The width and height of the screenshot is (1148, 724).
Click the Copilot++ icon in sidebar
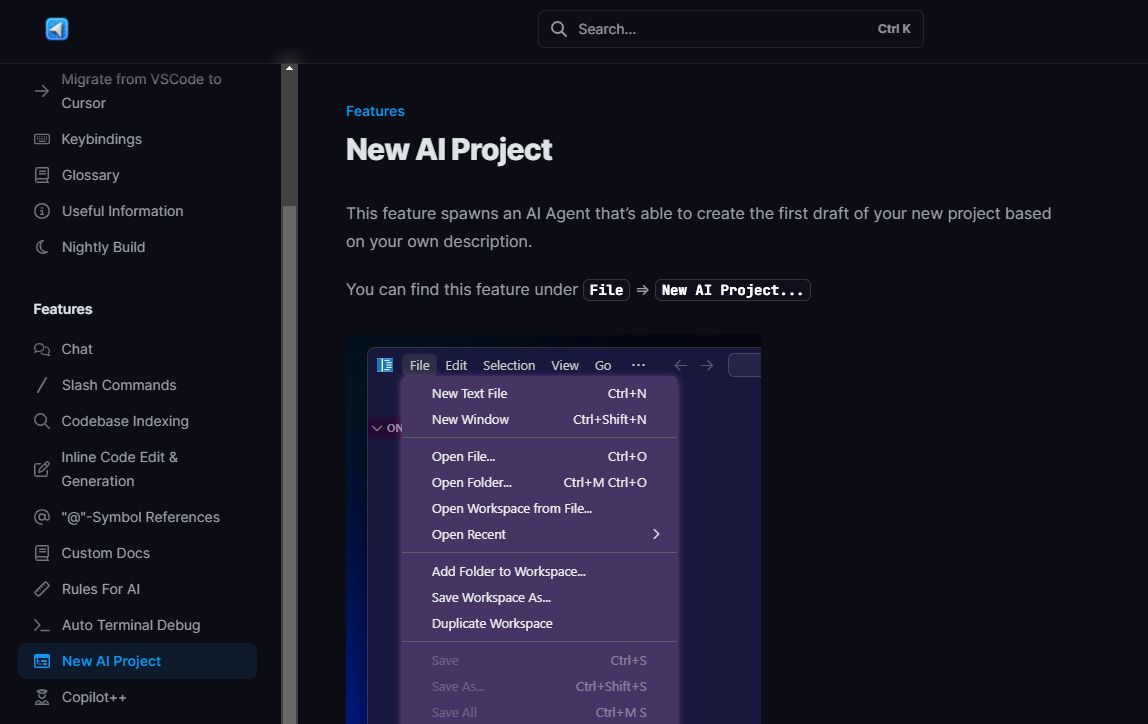tap(42, 697)
